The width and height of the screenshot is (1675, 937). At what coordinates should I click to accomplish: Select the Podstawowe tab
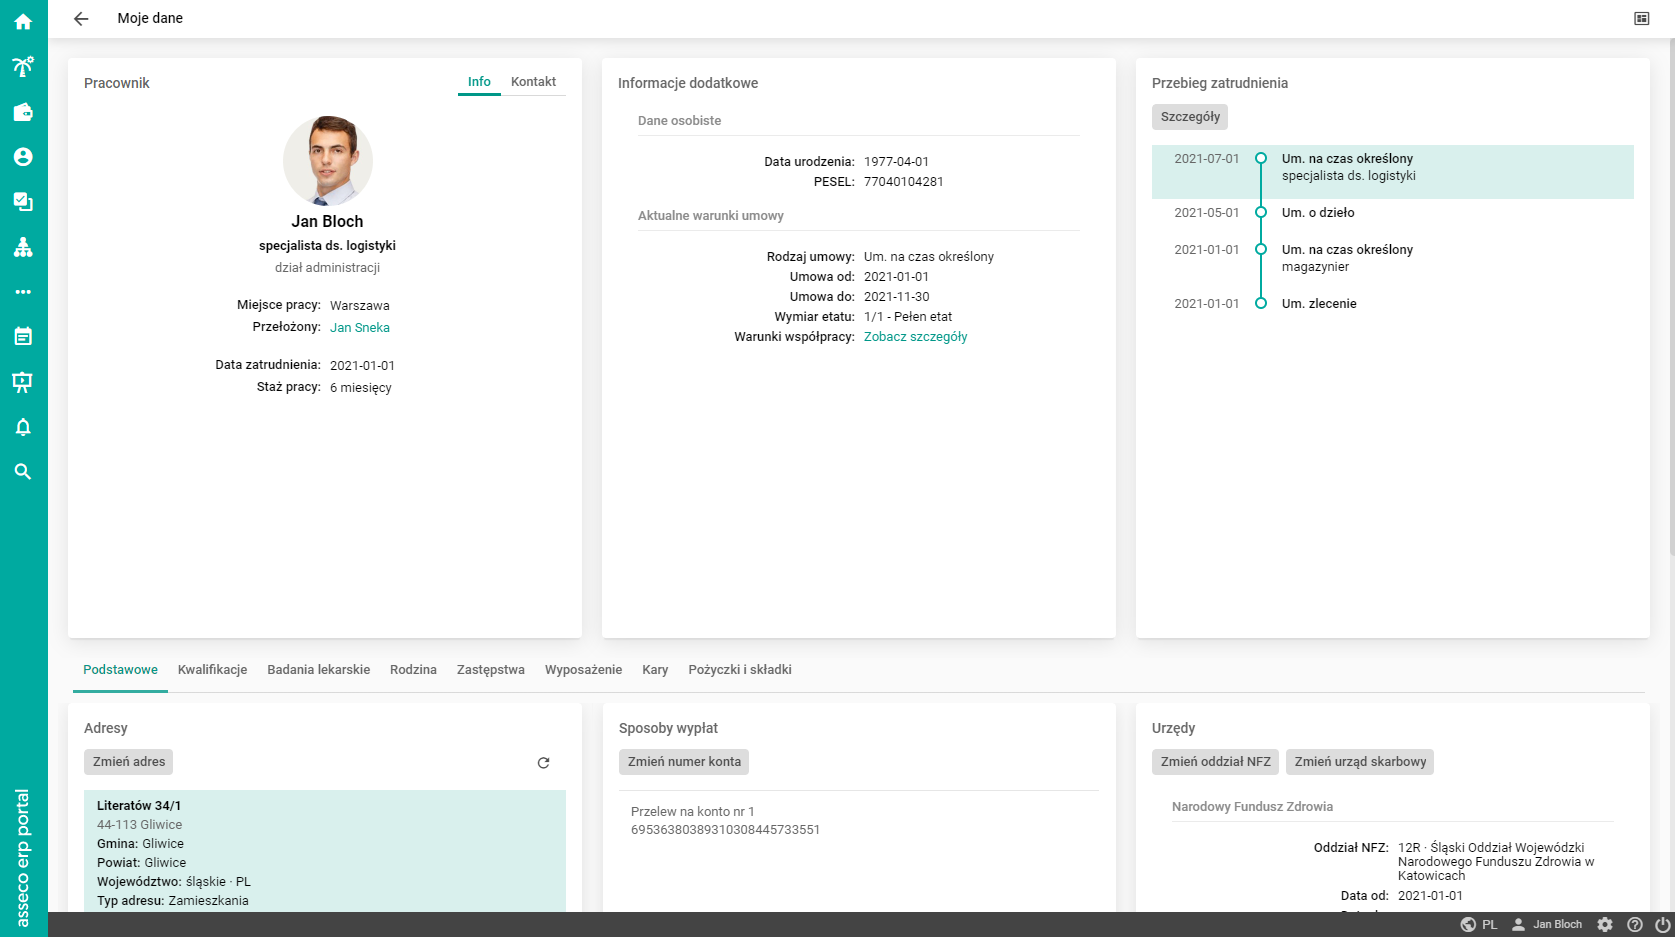[120, 670]
